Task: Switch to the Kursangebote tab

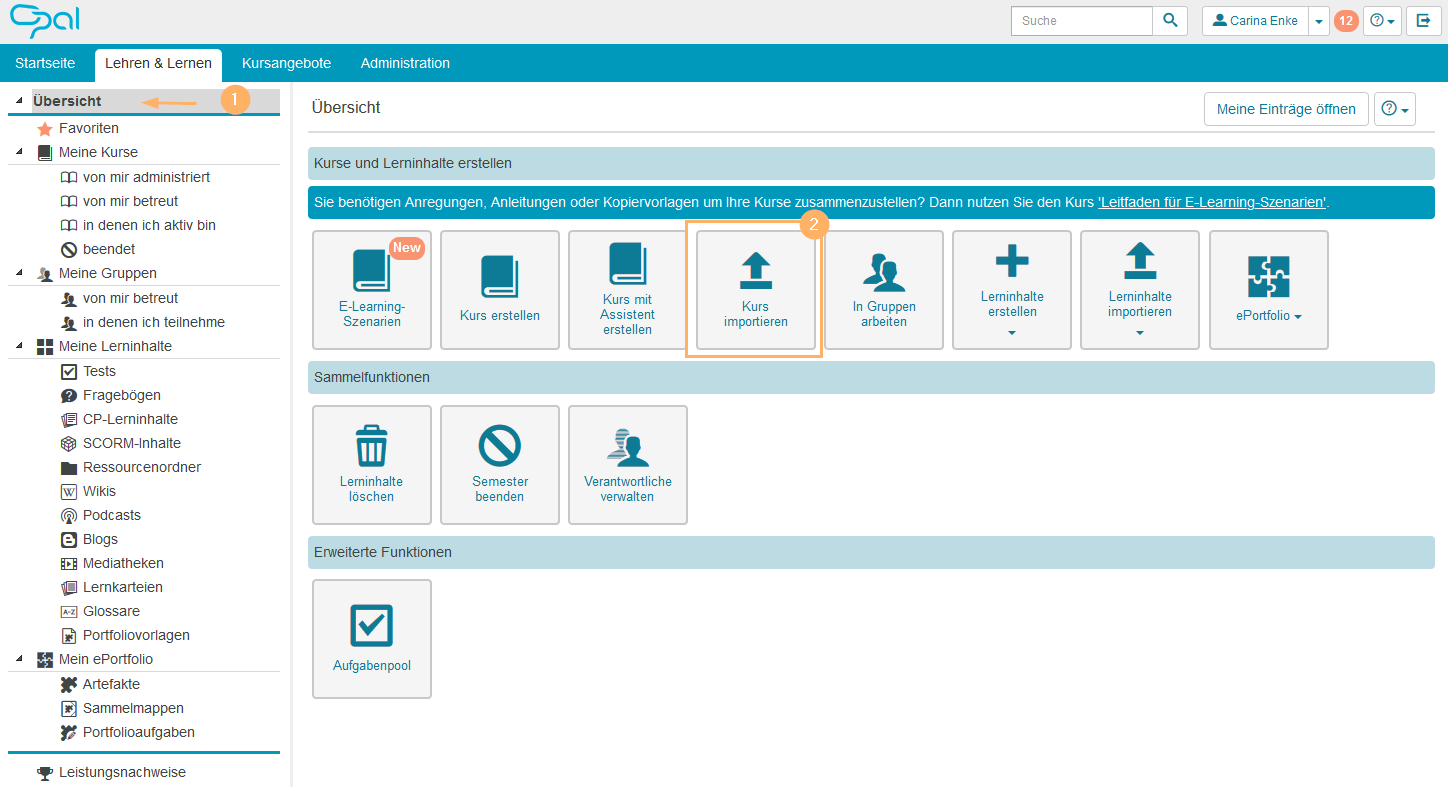Action: (286, 63)
